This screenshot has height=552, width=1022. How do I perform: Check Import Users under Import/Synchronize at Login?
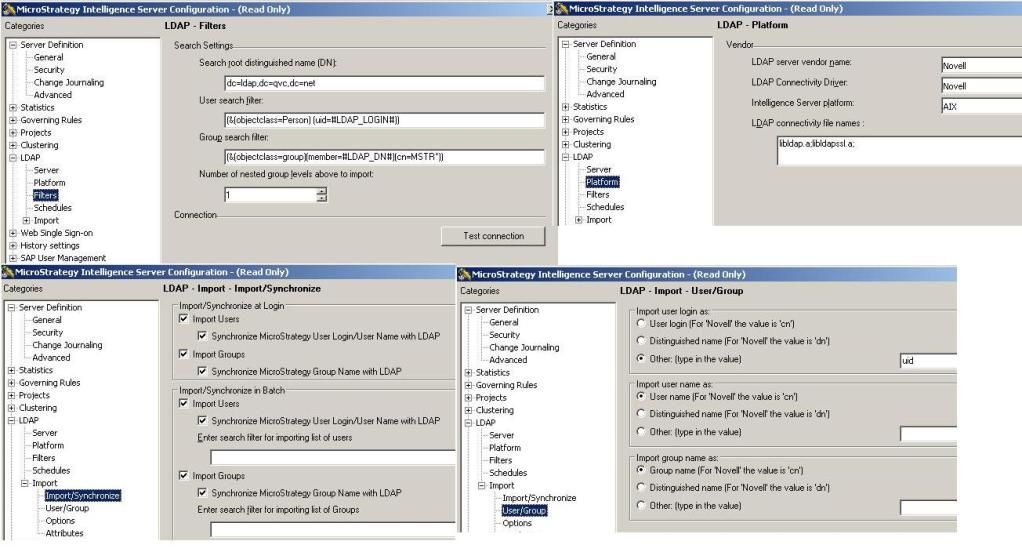coord(183,319)
